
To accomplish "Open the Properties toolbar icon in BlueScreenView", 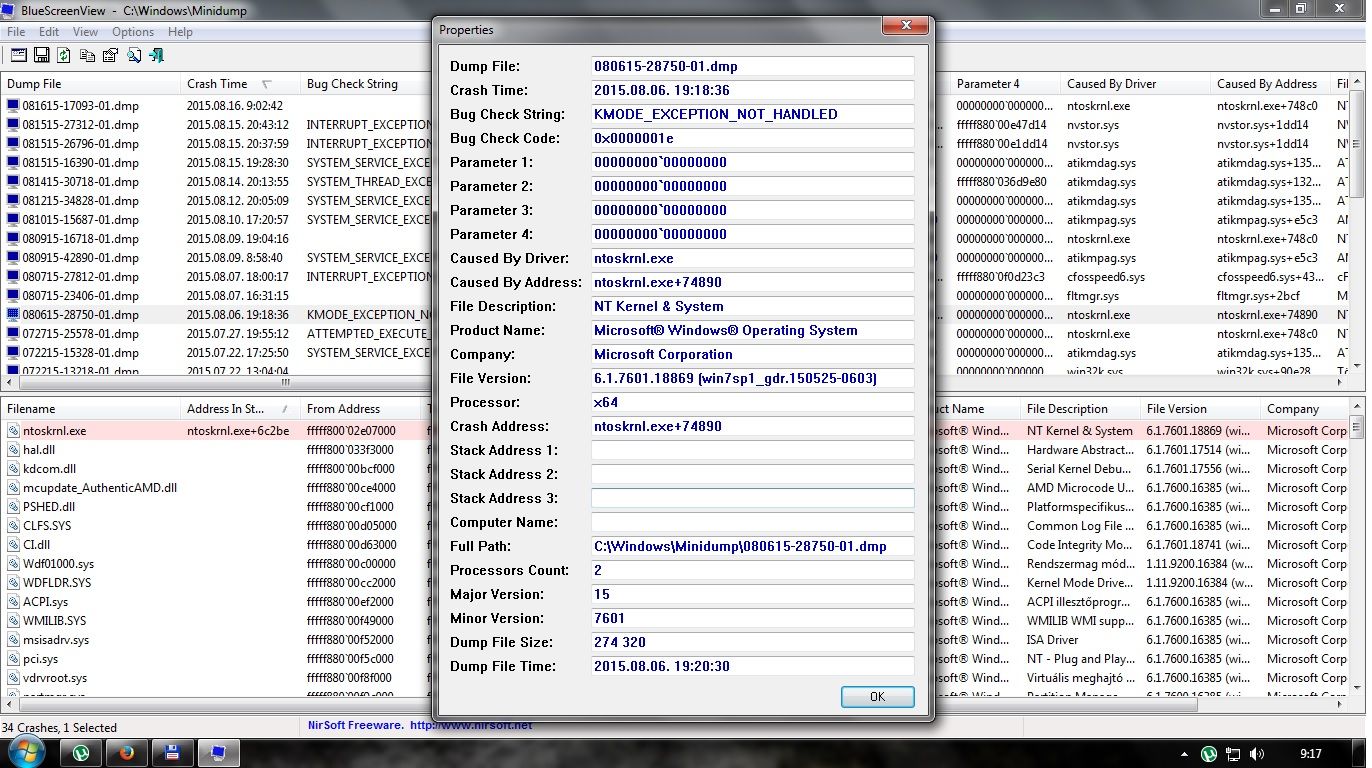I will coord(111,55).
